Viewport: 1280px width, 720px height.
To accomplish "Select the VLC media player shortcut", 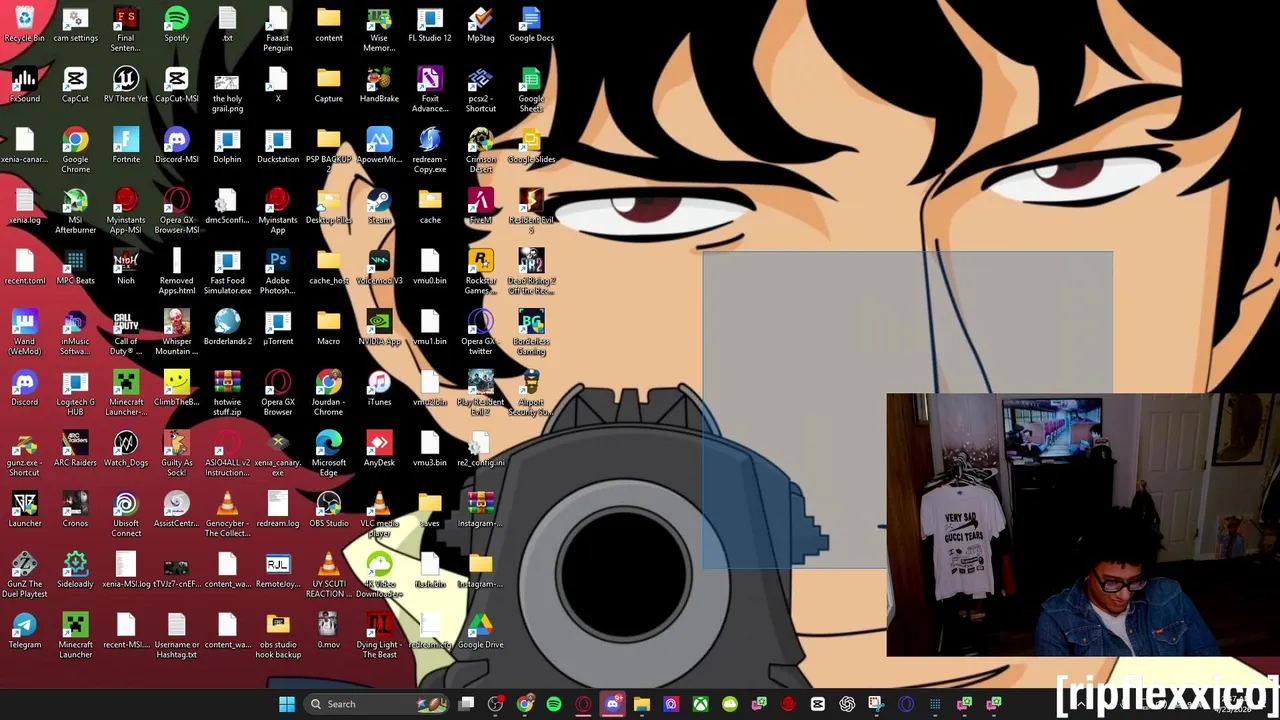I will tap(379, 515).
